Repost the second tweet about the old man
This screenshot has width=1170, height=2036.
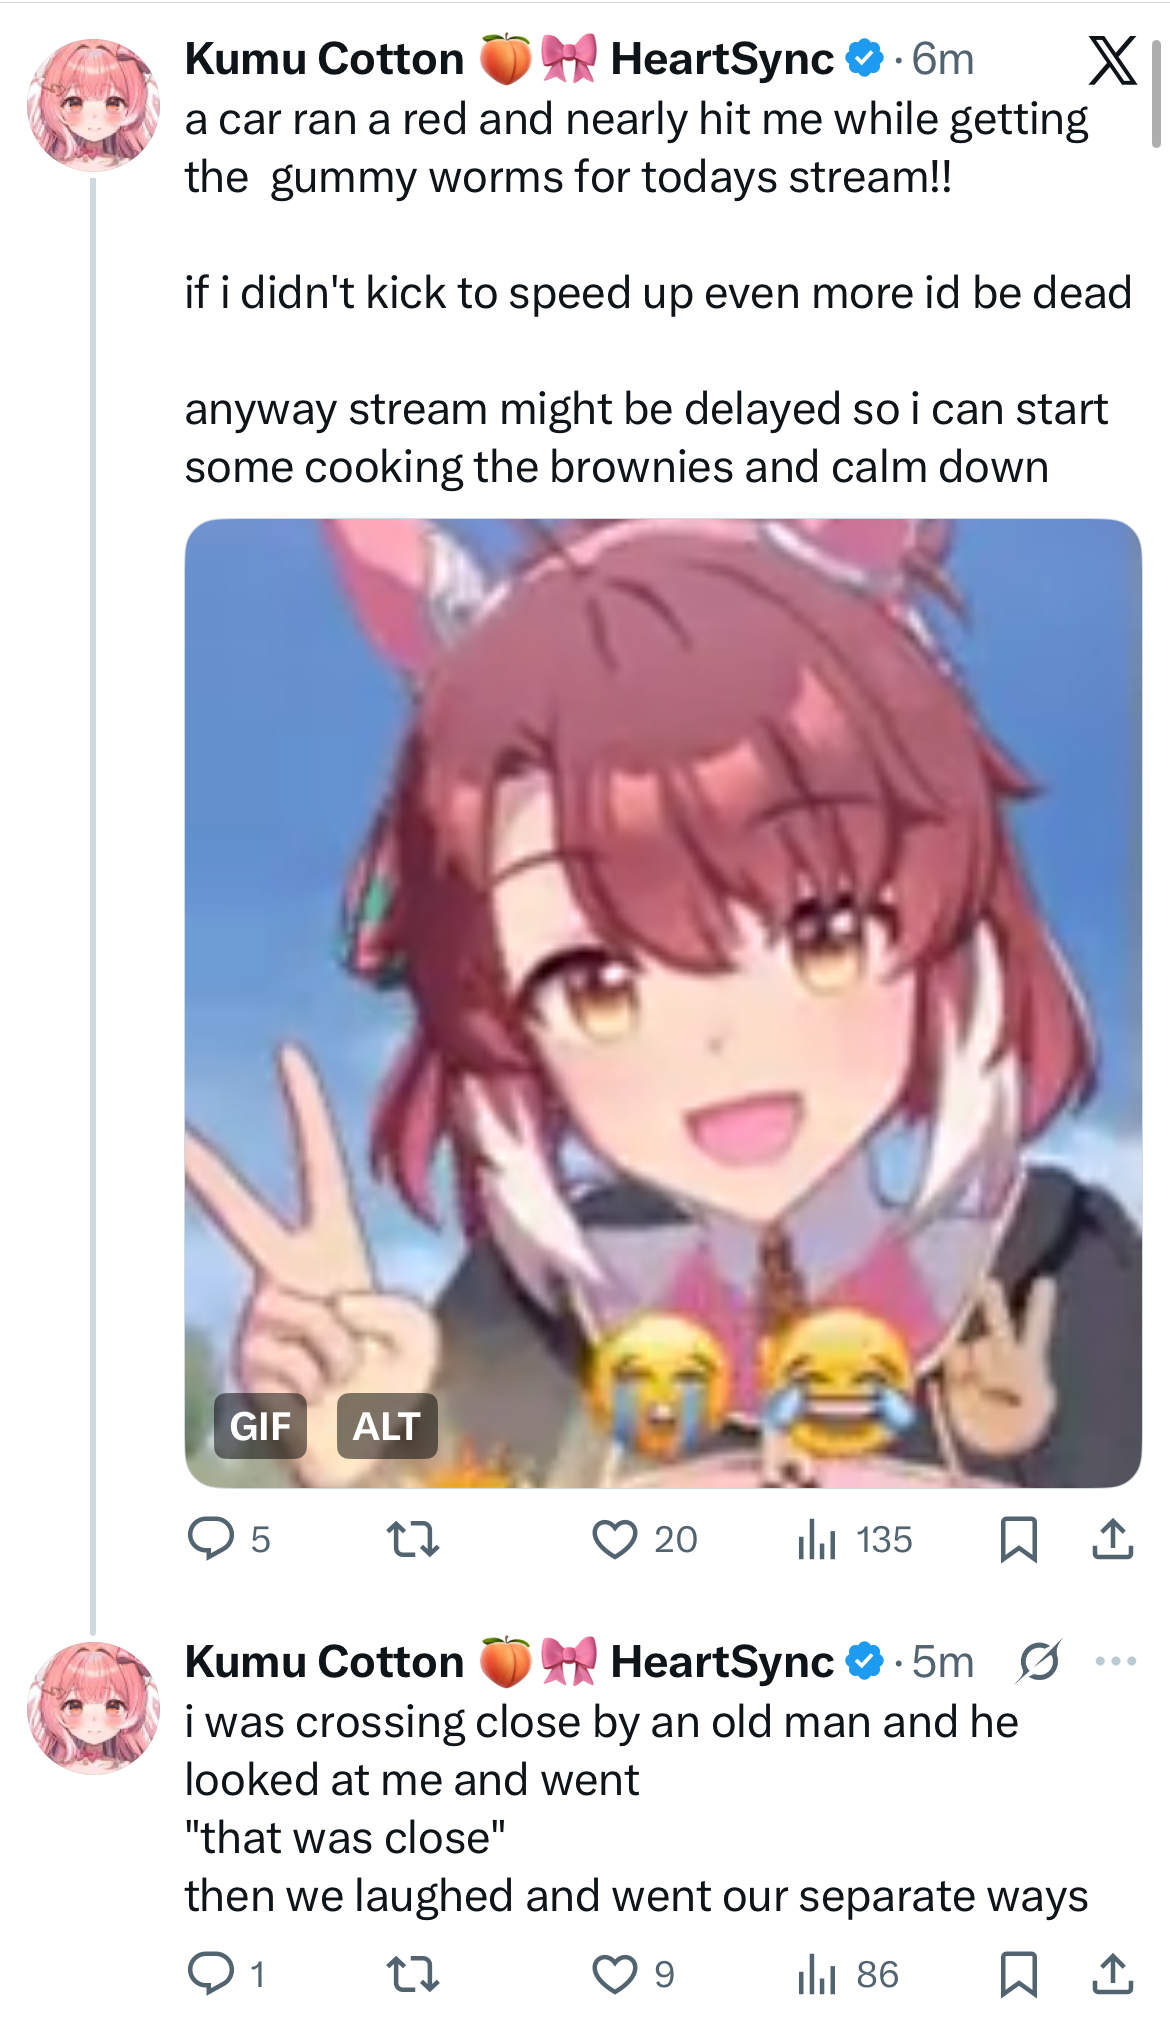tap(413, 1974)
